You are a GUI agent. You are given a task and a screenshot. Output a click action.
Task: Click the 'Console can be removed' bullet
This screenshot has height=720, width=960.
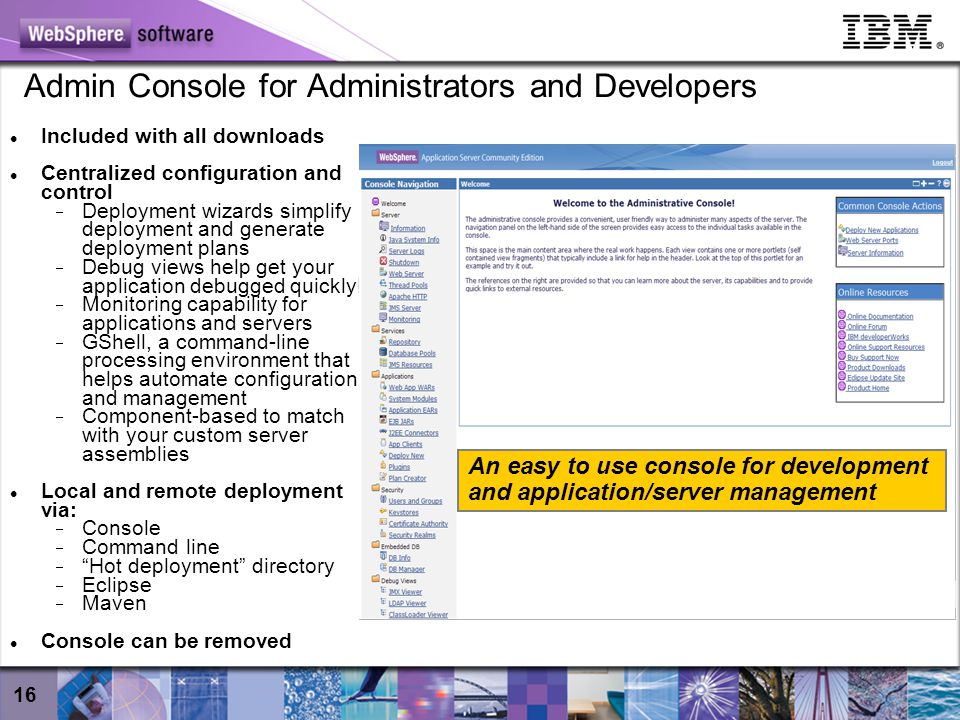click(166, 641)
